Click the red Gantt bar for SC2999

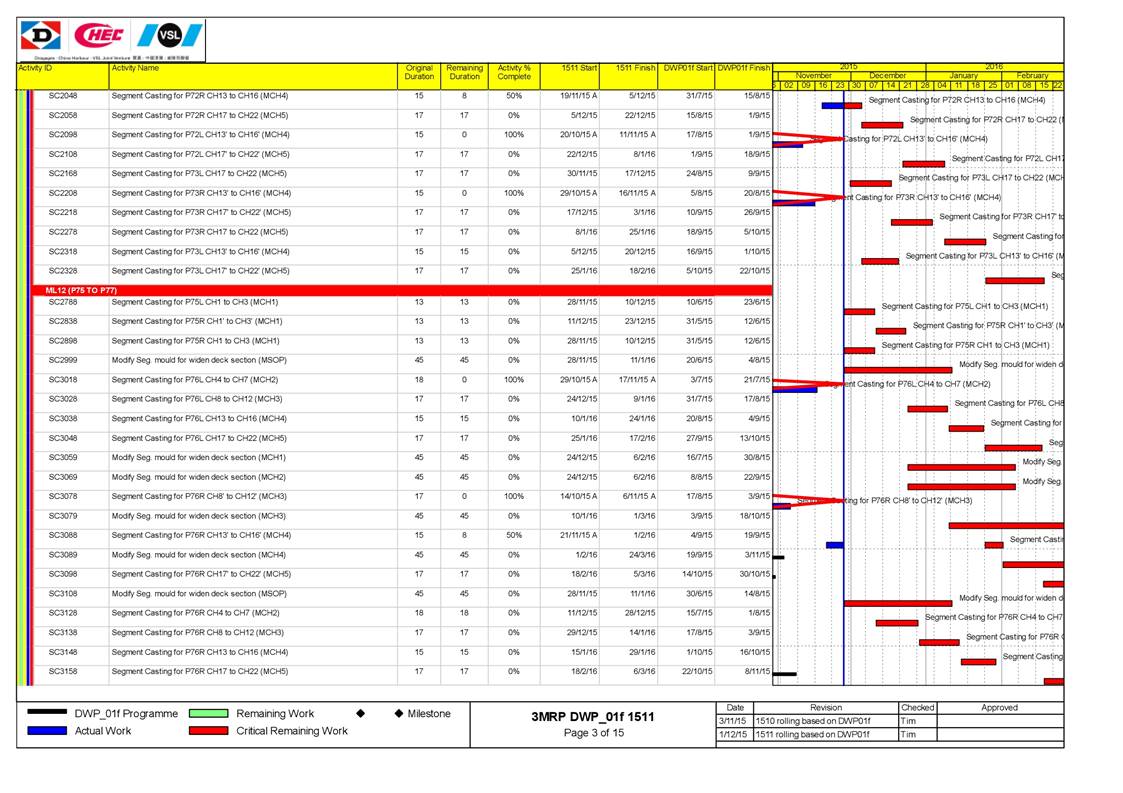(898, 370)
